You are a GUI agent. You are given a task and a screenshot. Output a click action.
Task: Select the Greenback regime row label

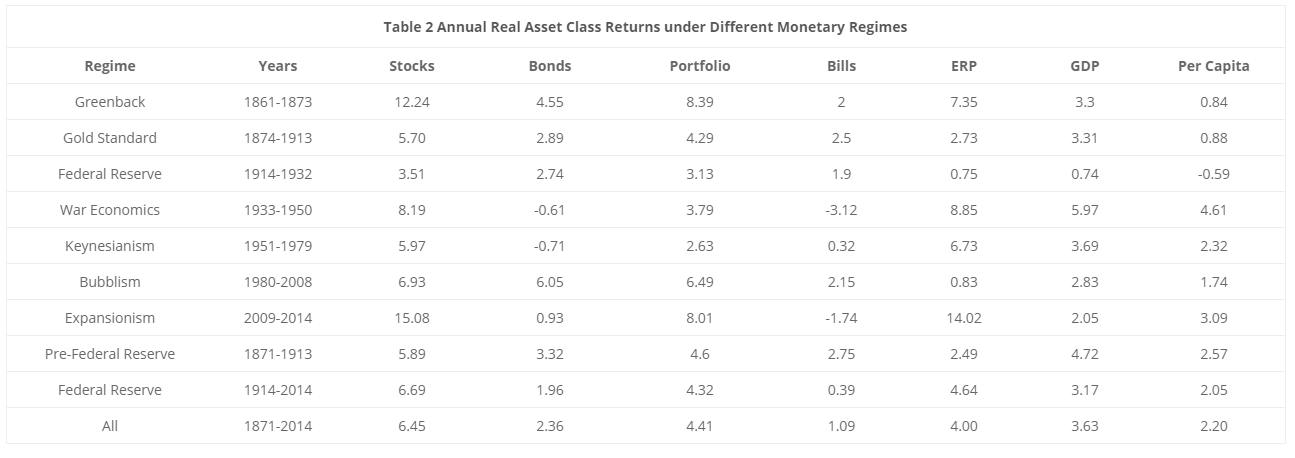point(110,102)
